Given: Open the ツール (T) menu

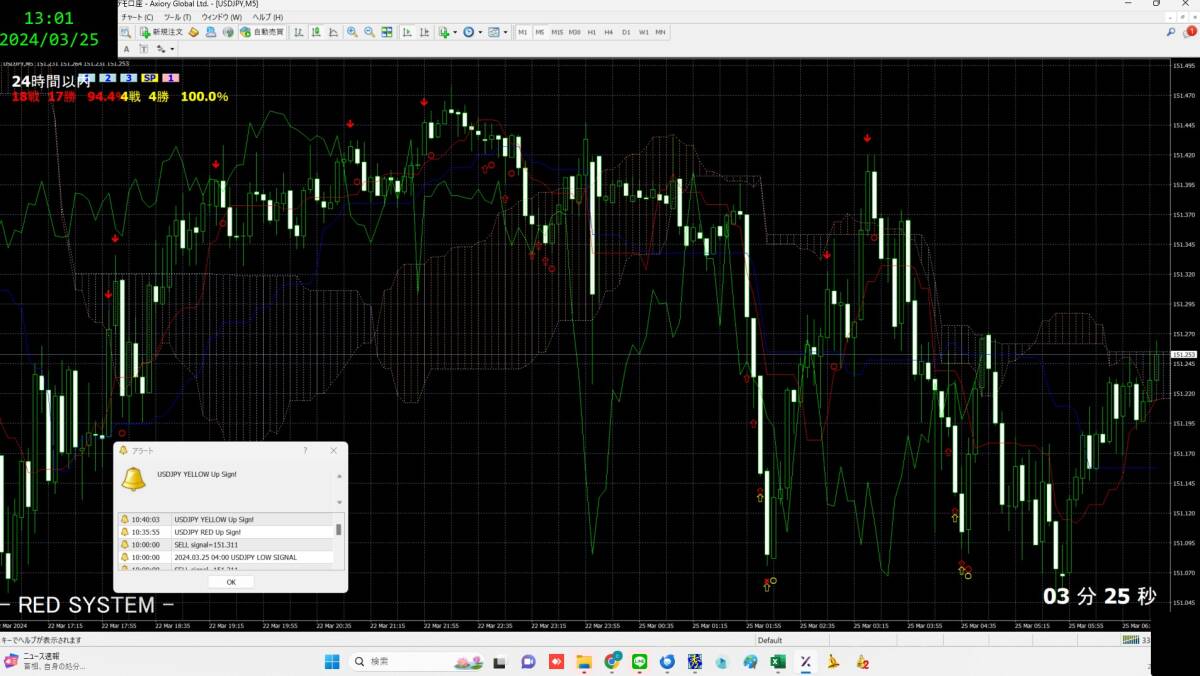Looking at the screenshot, I should (177, 17).
